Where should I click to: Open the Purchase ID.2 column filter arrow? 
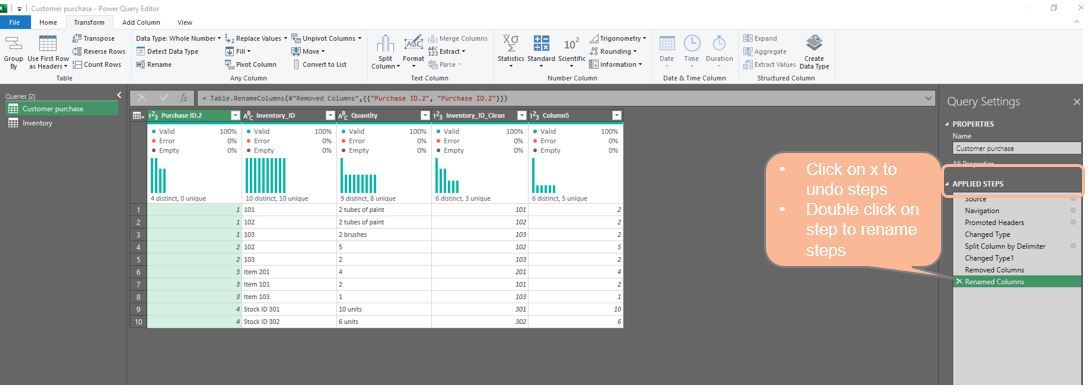[235, 115]
